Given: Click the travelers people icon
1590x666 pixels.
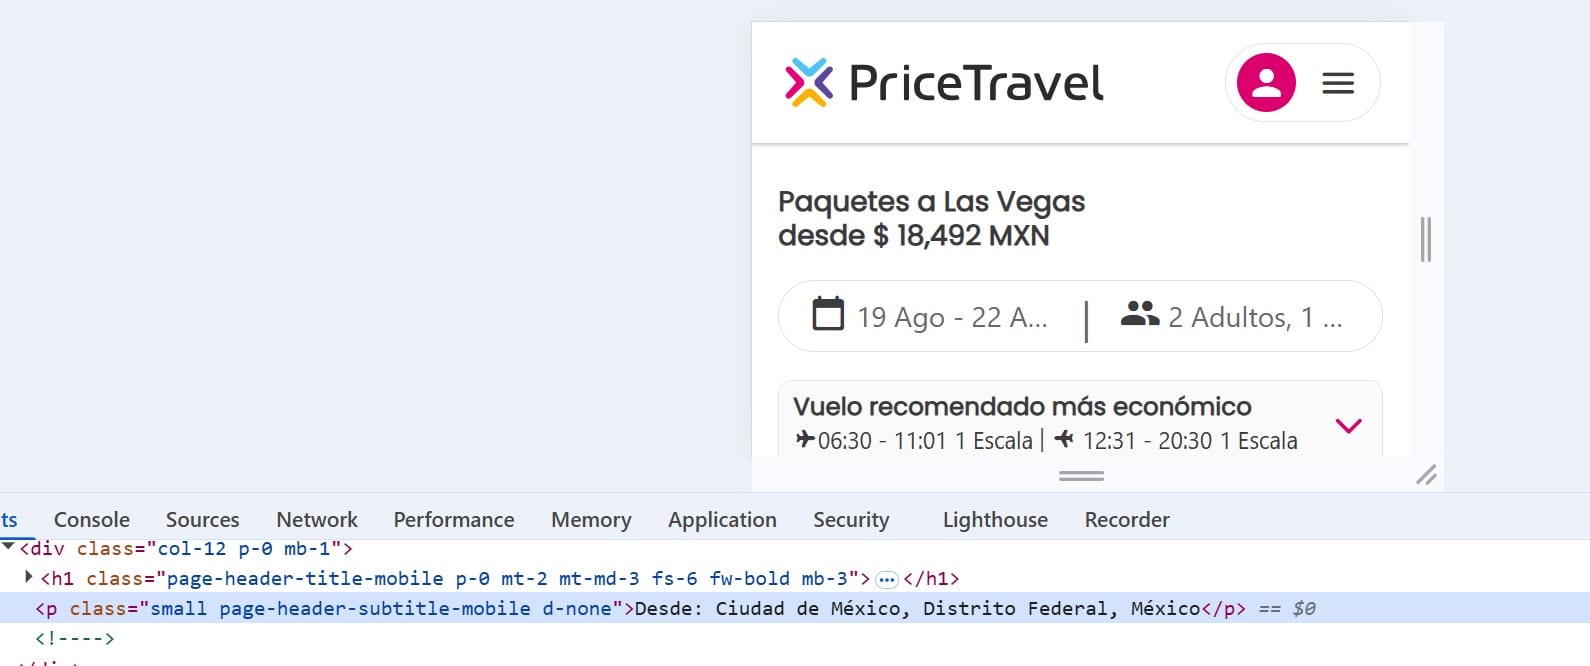Looking at the screenshot, I should coord(1140,314).
